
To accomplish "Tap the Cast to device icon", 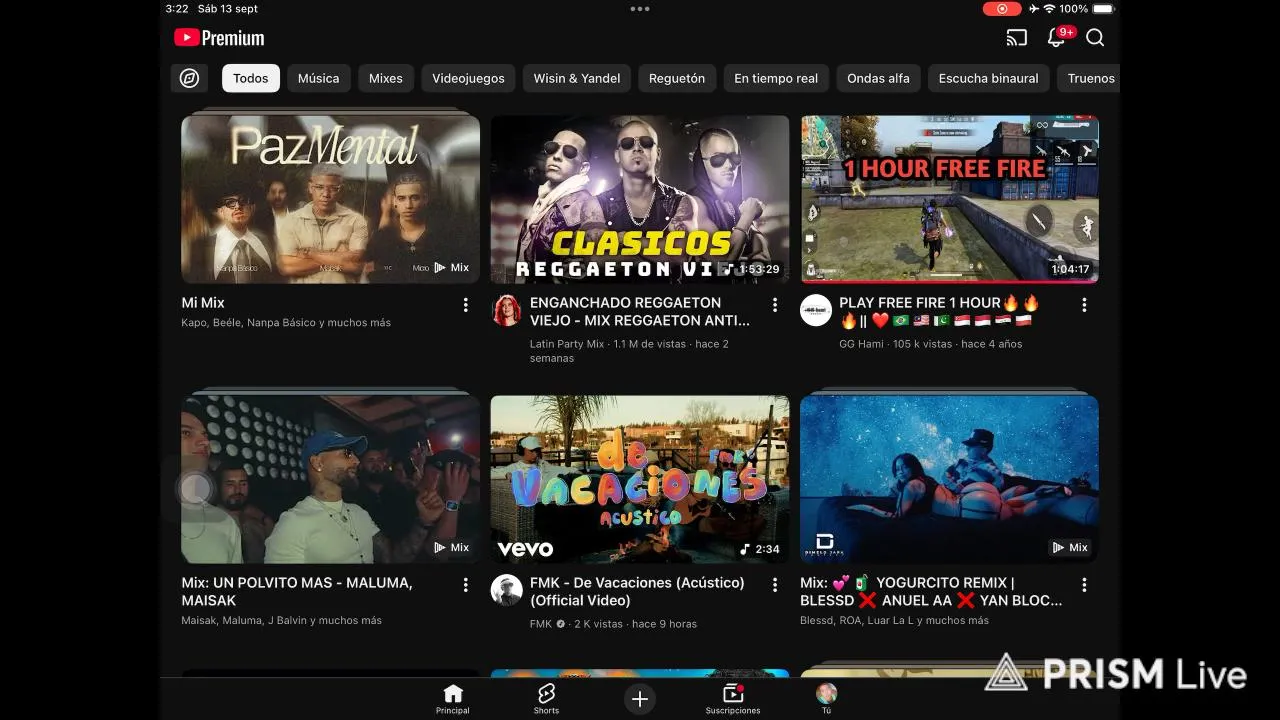I will [x=1016, y=38].
